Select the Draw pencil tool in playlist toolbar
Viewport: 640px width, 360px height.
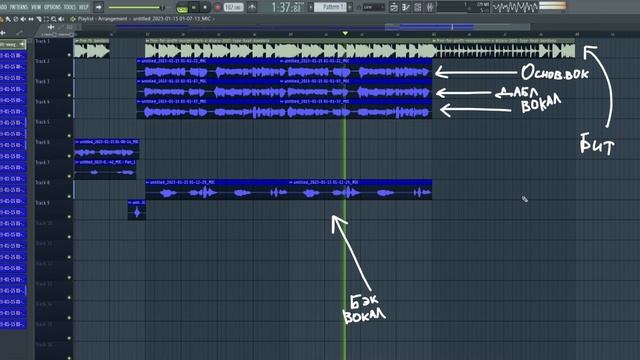click(2, 19)
